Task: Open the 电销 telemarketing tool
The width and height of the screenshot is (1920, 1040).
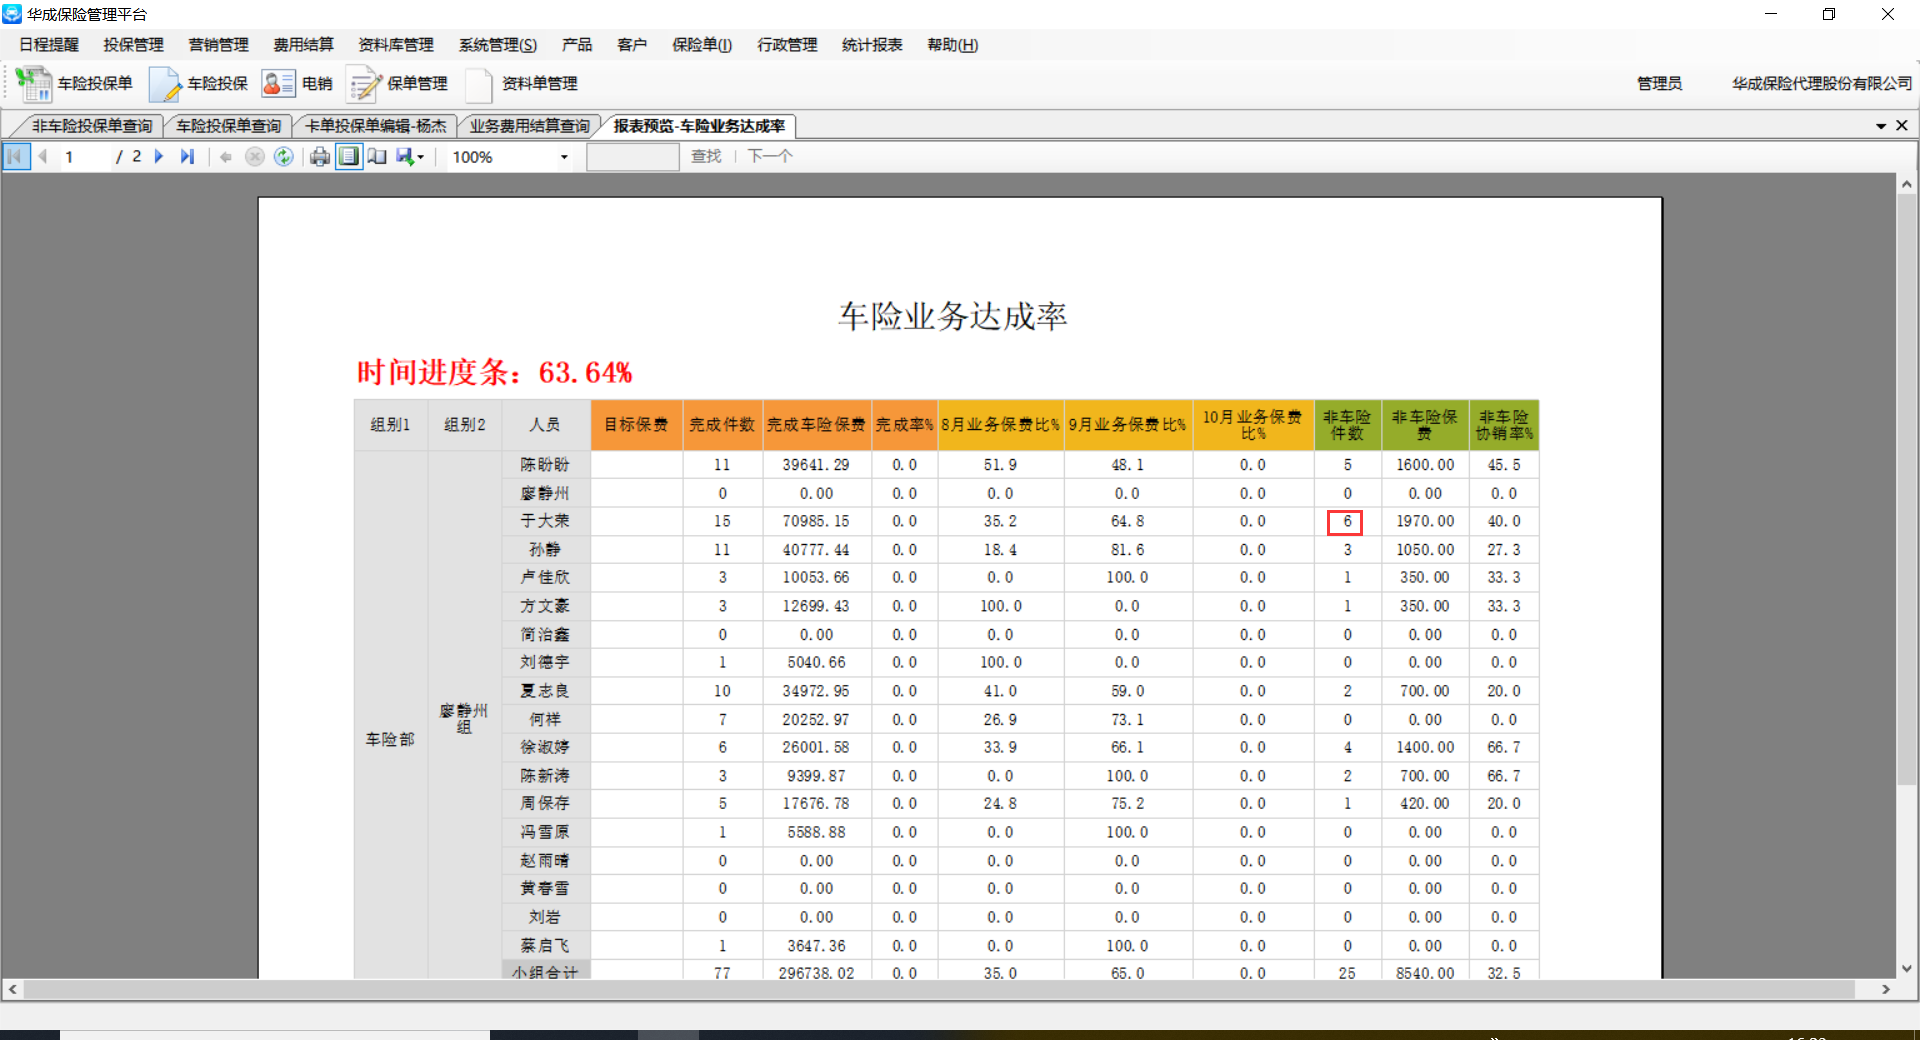Action: (297, 84)
